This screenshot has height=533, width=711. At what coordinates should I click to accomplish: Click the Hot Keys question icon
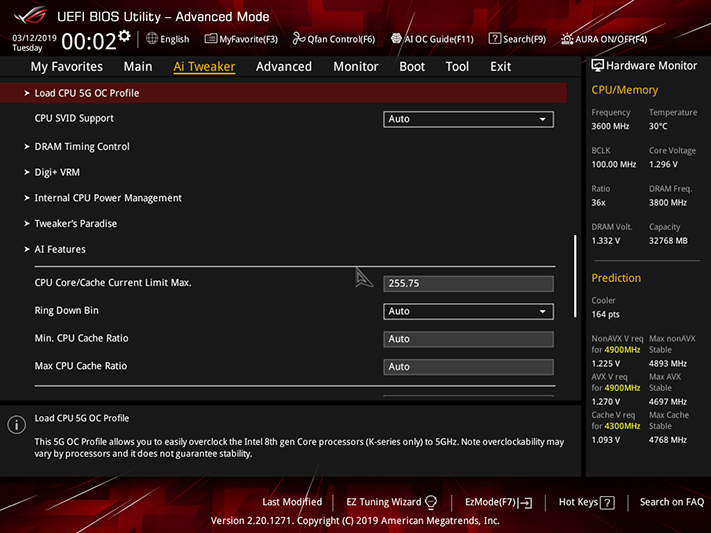[607, 503]
